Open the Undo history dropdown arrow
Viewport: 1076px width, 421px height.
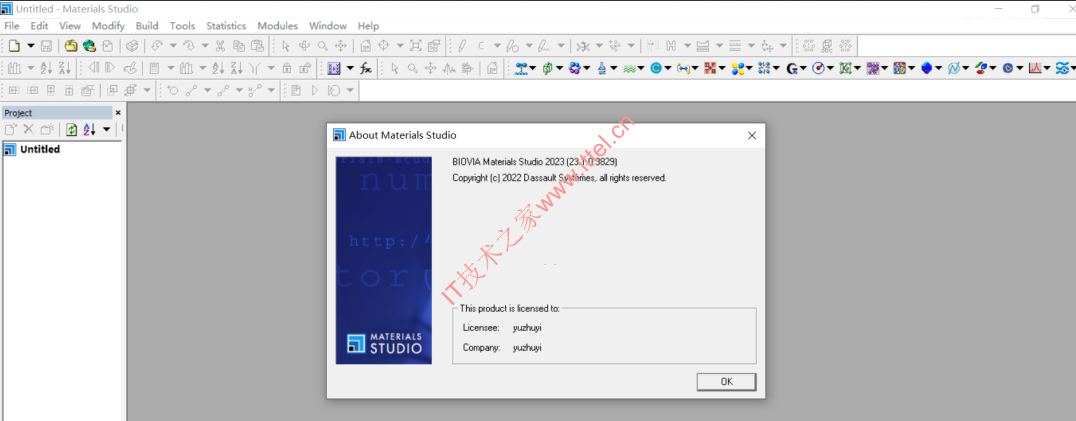point(173,46)
